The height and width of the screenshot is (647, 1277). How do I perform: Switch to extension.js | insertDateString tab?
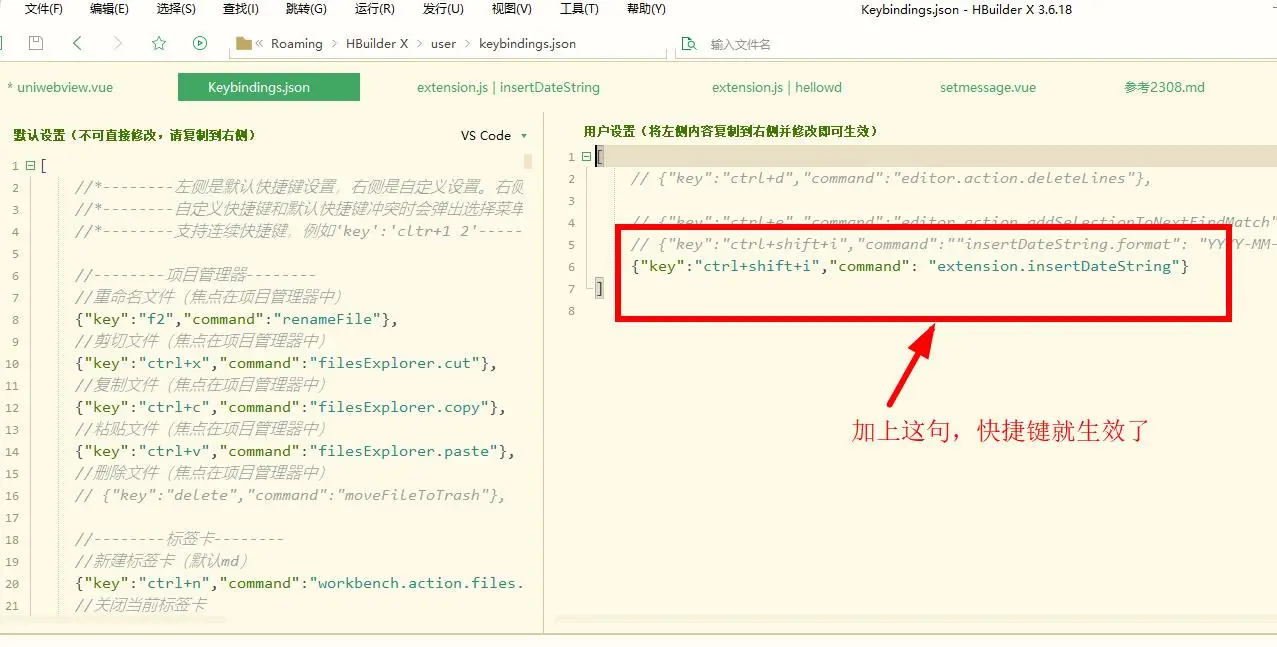tap(508, 87)
